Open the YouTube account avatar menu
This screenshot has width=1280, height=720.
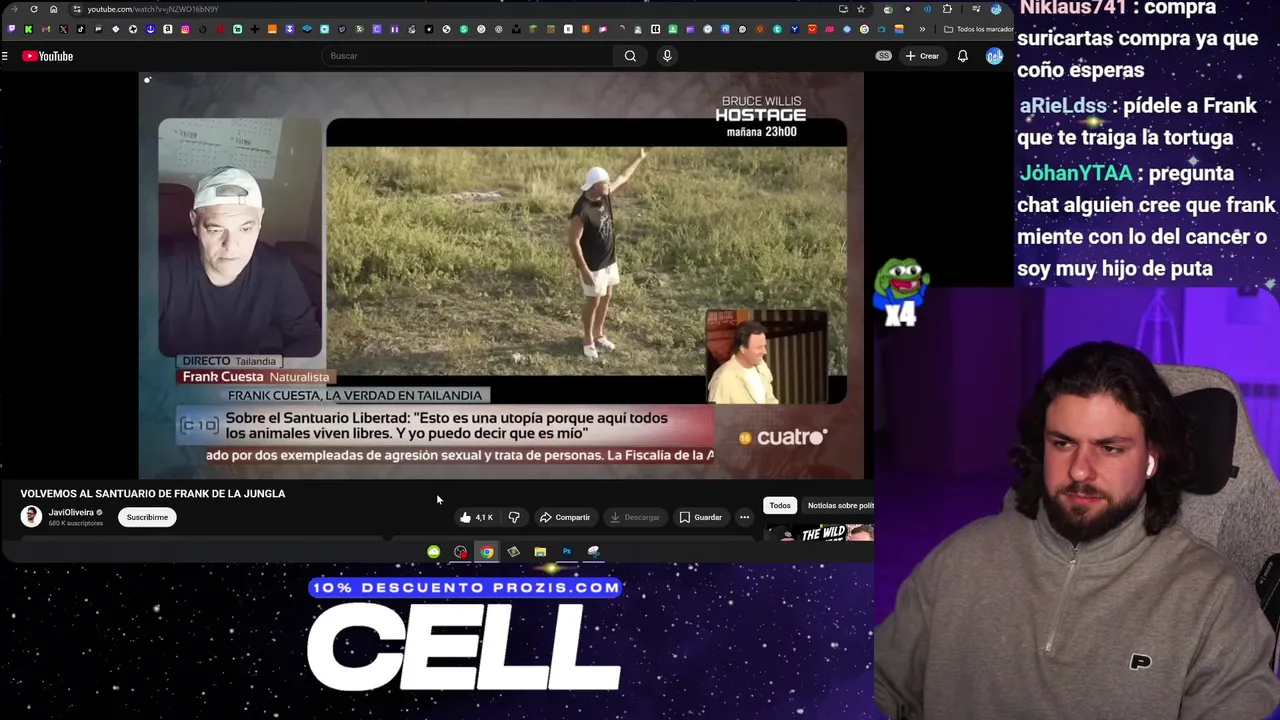[x=994, y=56]
